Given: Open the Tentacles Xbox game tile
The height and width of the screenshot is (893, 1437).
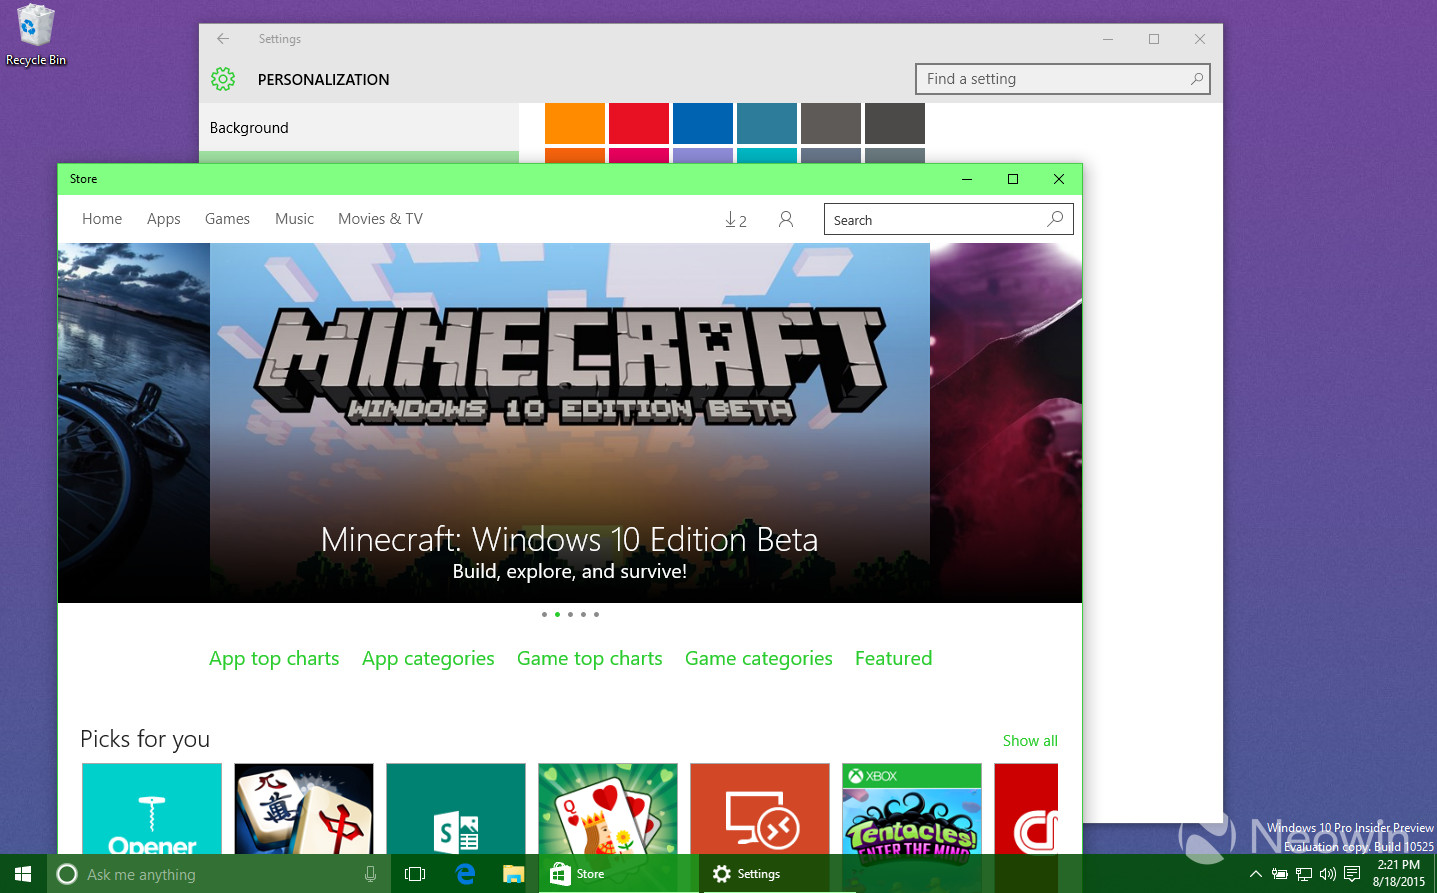Looking at the screenshot, I should pos(912,809).
